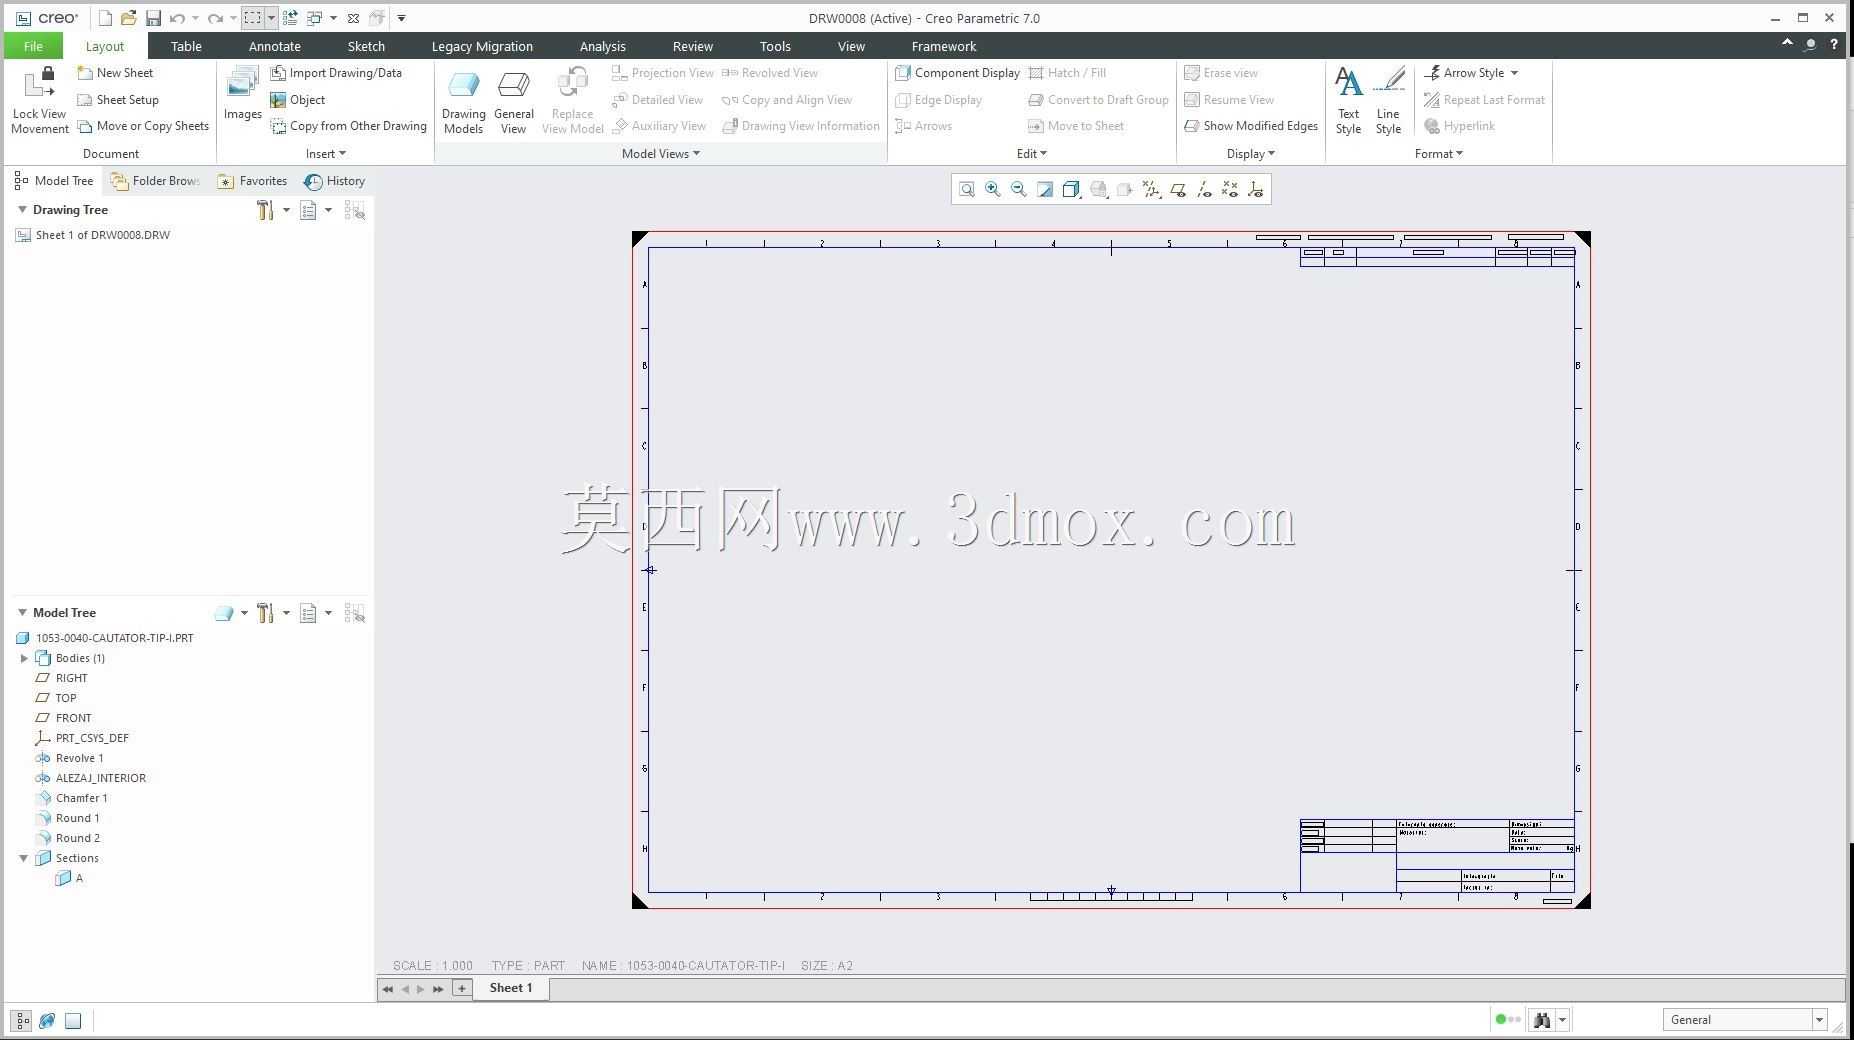Open Drawing Tree settings hammer icon
The width and height of the screenshot is (1854, 1040).
pyautogui.click(x=265, y=210)
